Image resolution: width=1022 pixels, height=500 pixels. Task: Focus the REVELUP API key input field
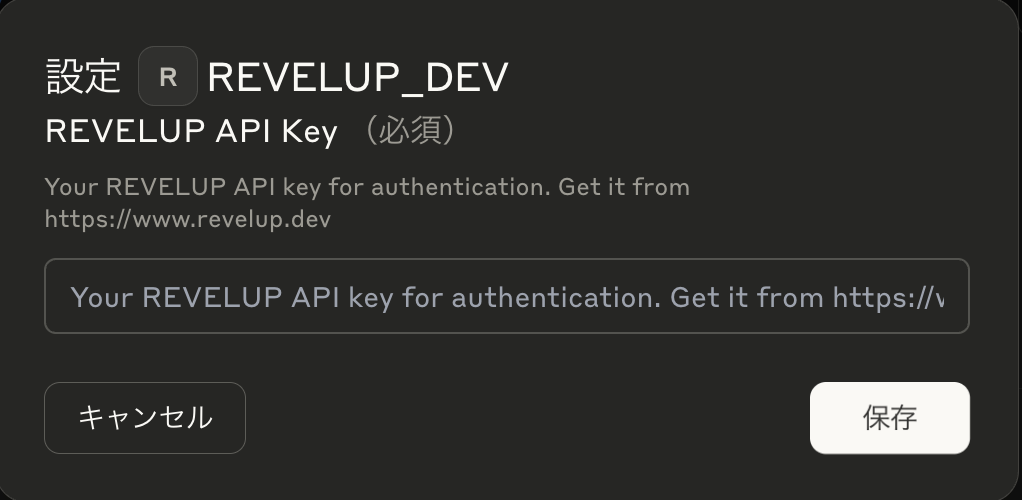pos(506,296)
